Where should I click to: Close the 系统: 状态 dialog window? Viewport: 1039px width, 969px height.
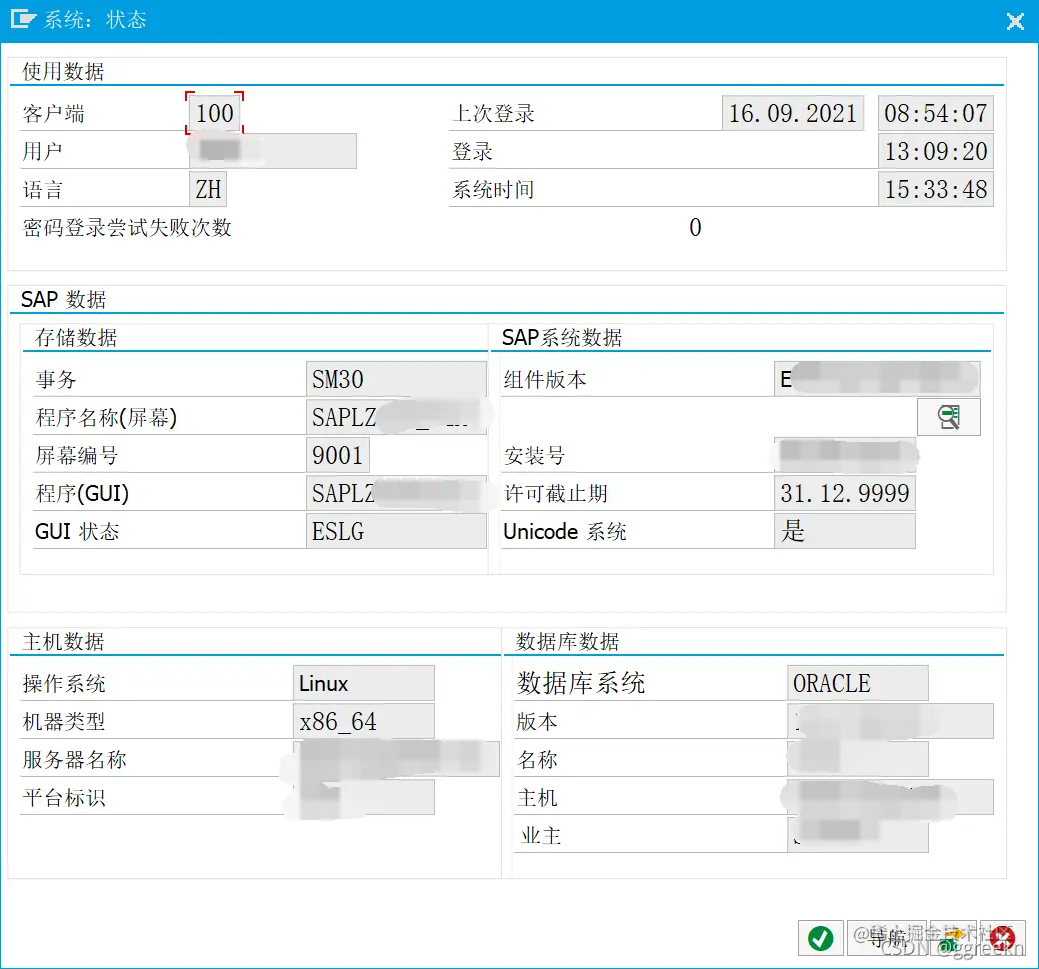pyautogui.click(x=1014, y=21)
